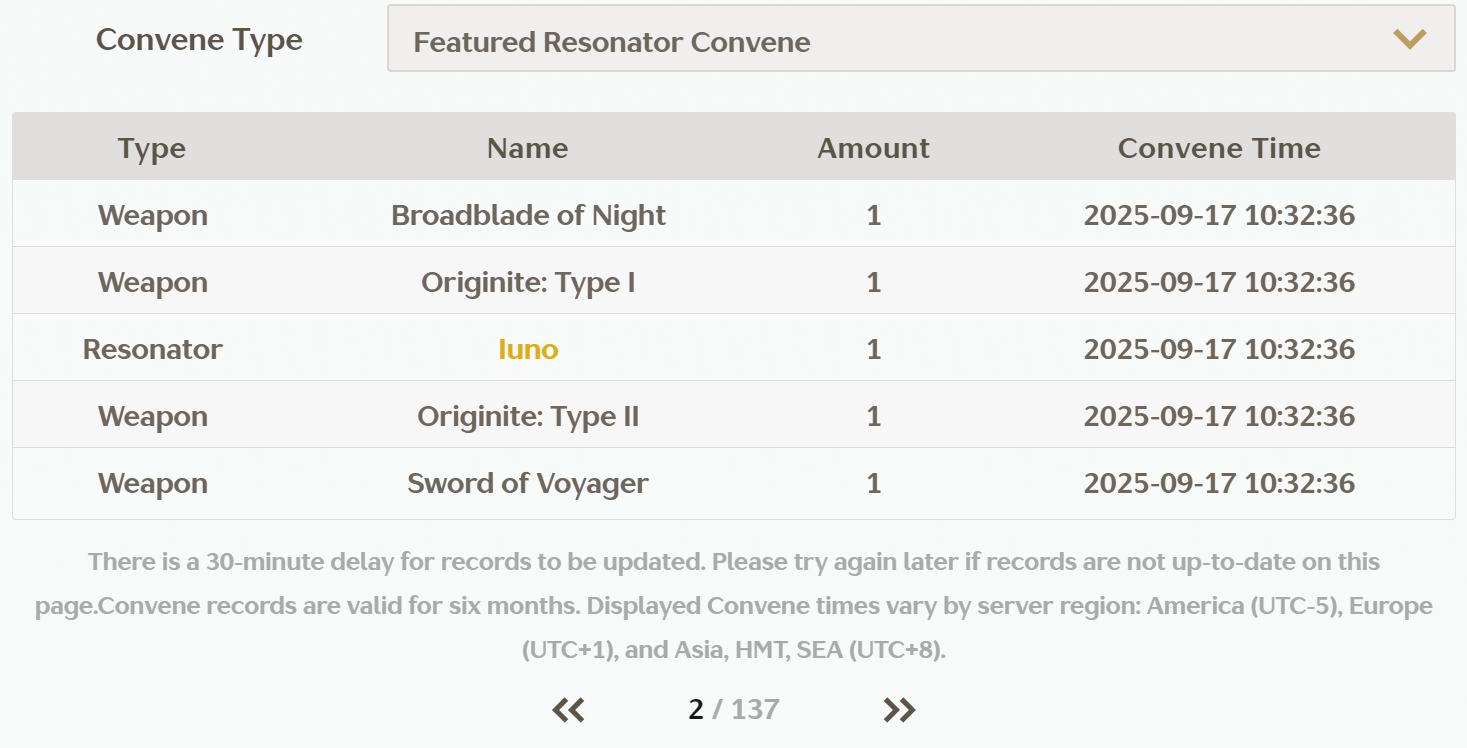Select the Broadblade of Night entry
Screen dimensions: 1467x748
pos(528,216)
